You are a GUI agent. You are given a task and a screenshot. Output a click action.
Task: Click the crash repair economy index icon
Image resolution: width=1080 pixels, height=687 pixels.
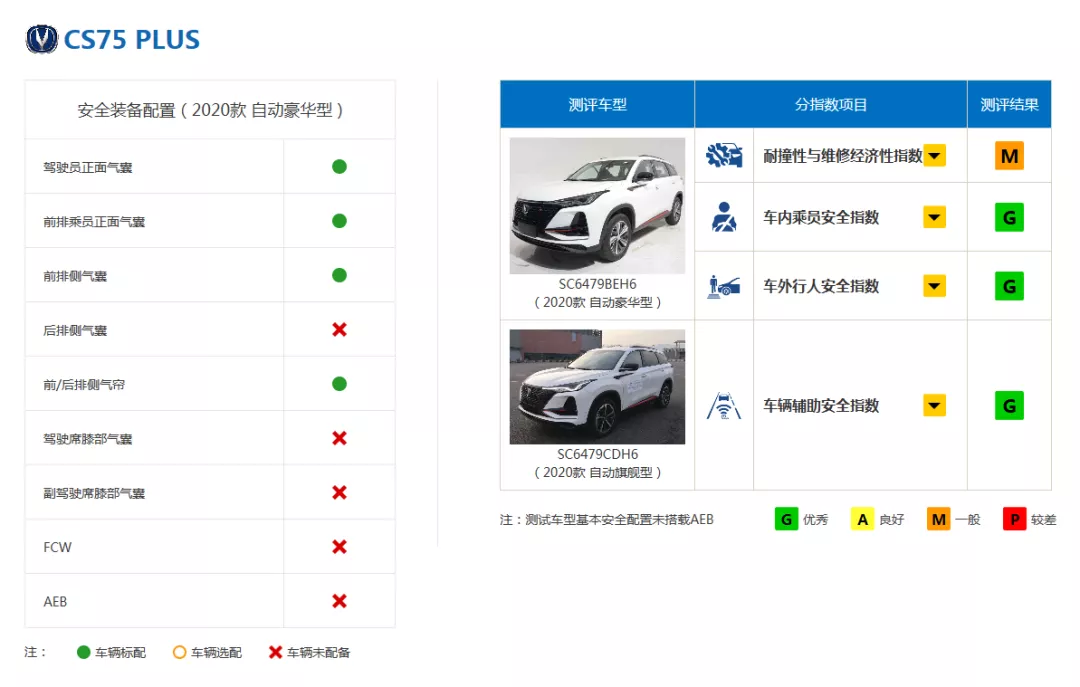point(723,155)
